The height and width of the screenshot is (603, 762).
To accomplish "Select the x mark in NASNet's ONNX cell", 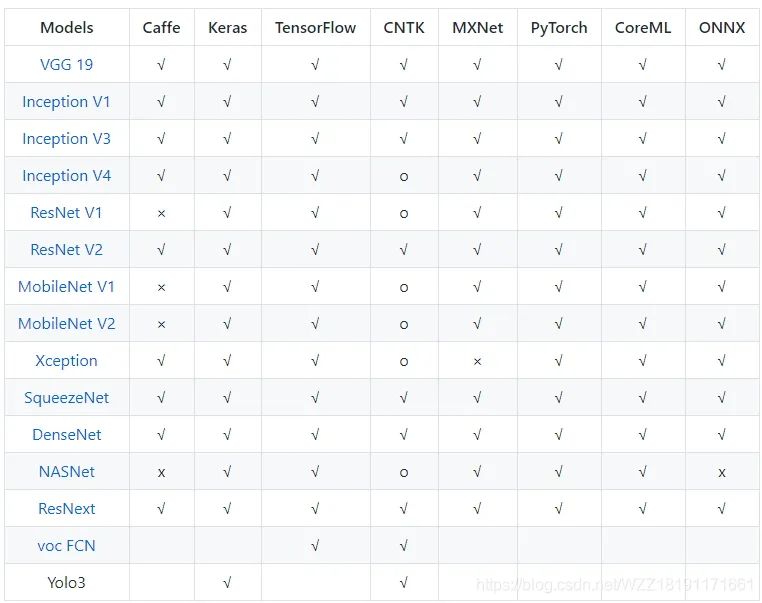I will coord(722,472).
